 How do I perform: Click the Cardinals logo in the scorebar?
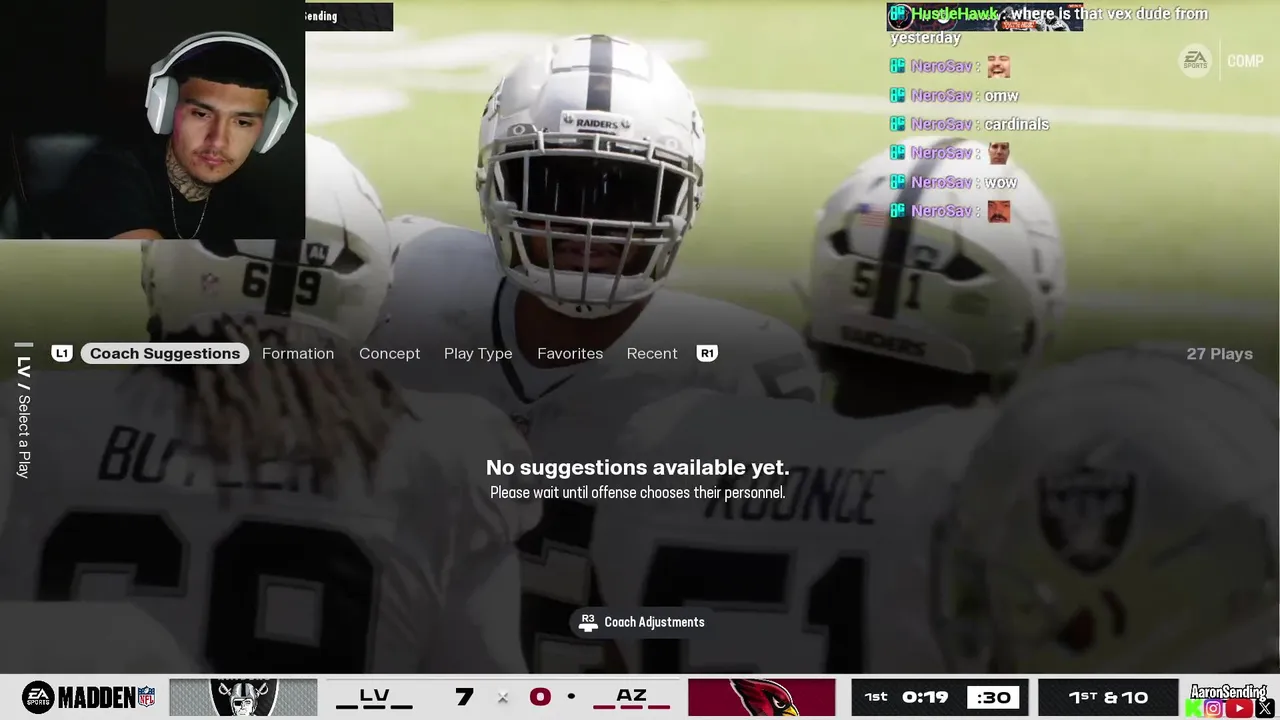[x=761, y=698]
